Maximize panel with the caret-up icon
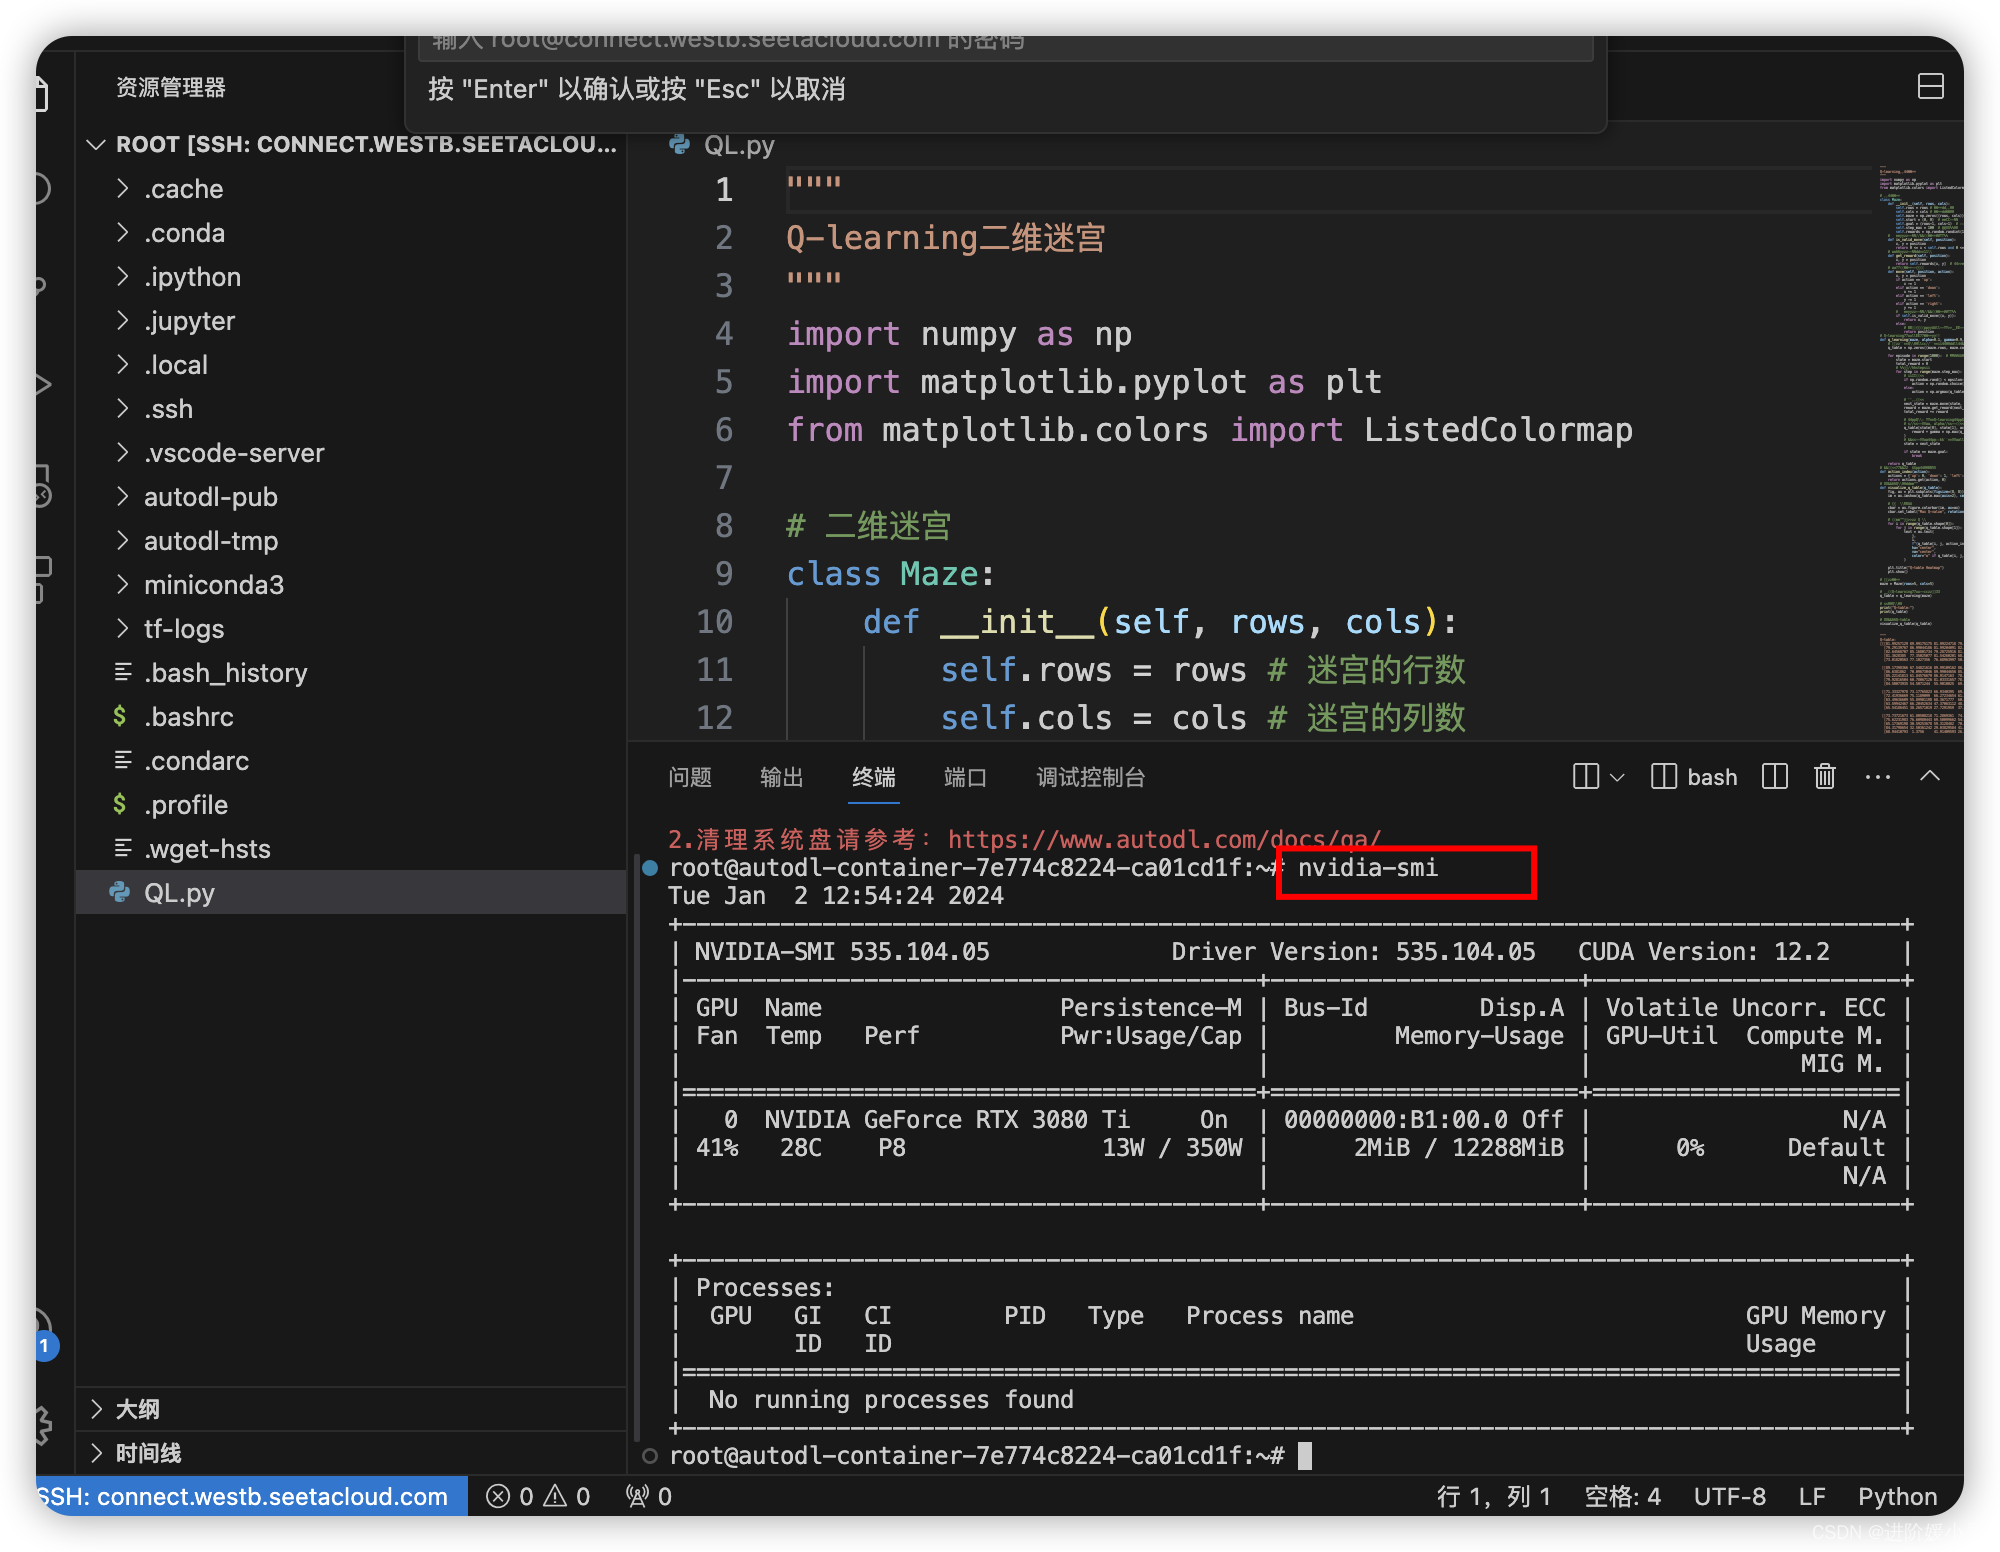The image size is (2000, 1552). coord(1930,776)
